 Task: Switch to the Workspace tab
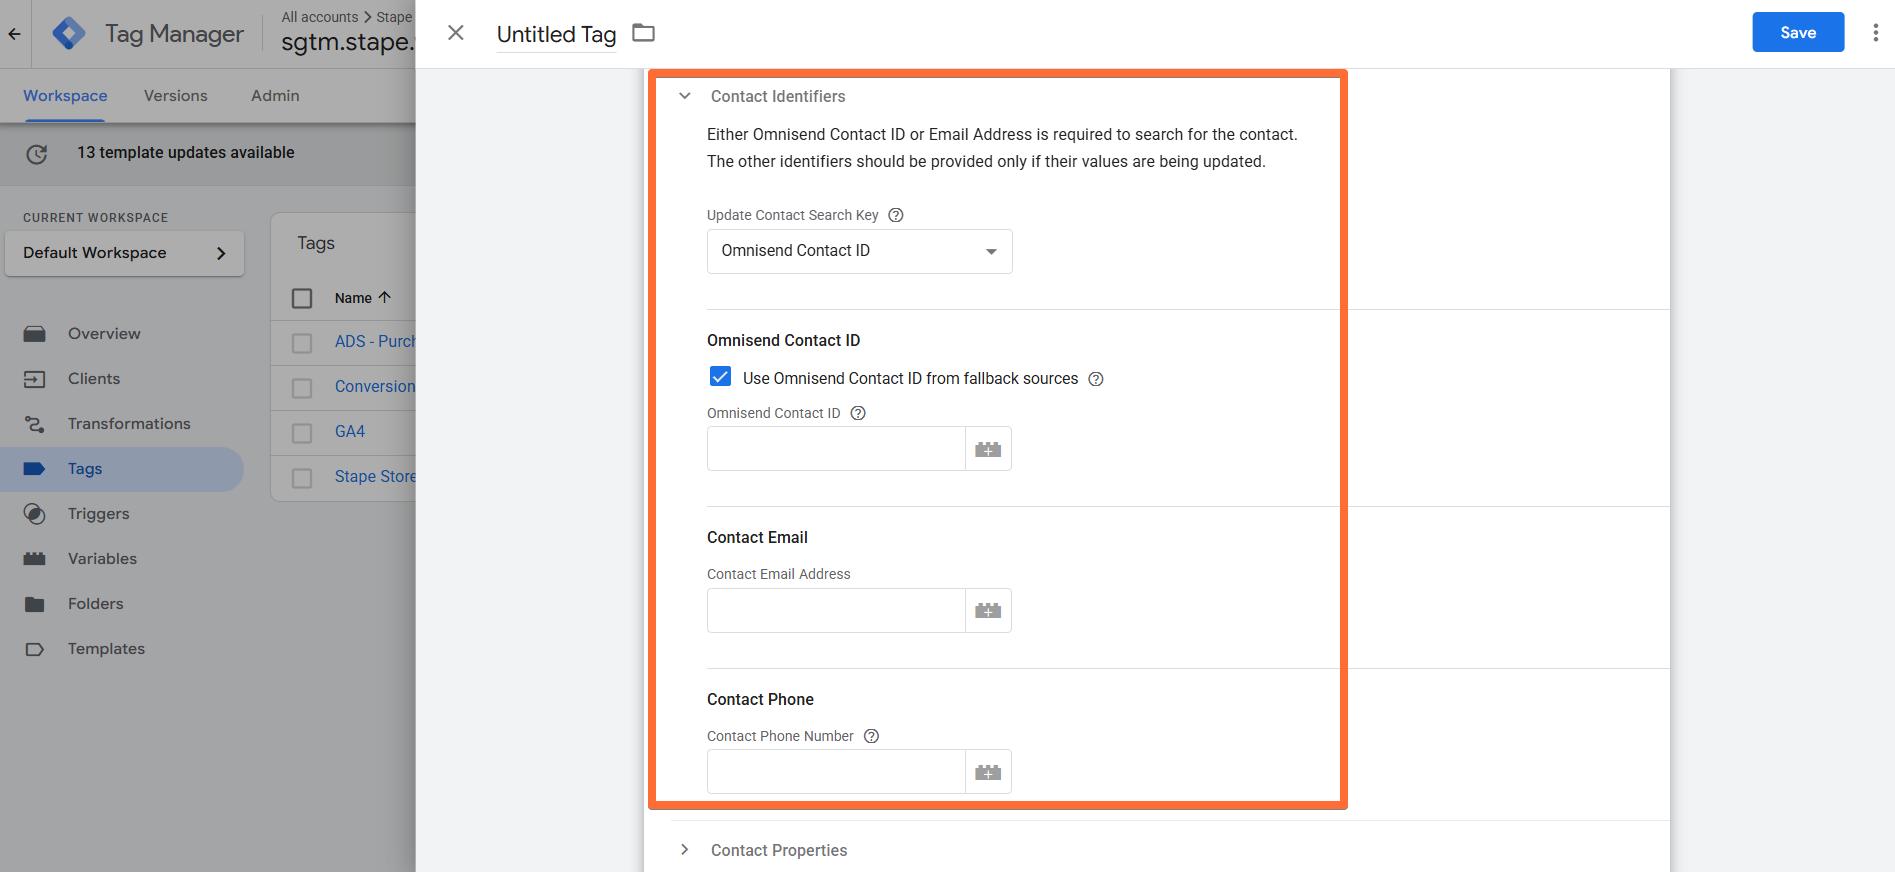coord(65,96)
